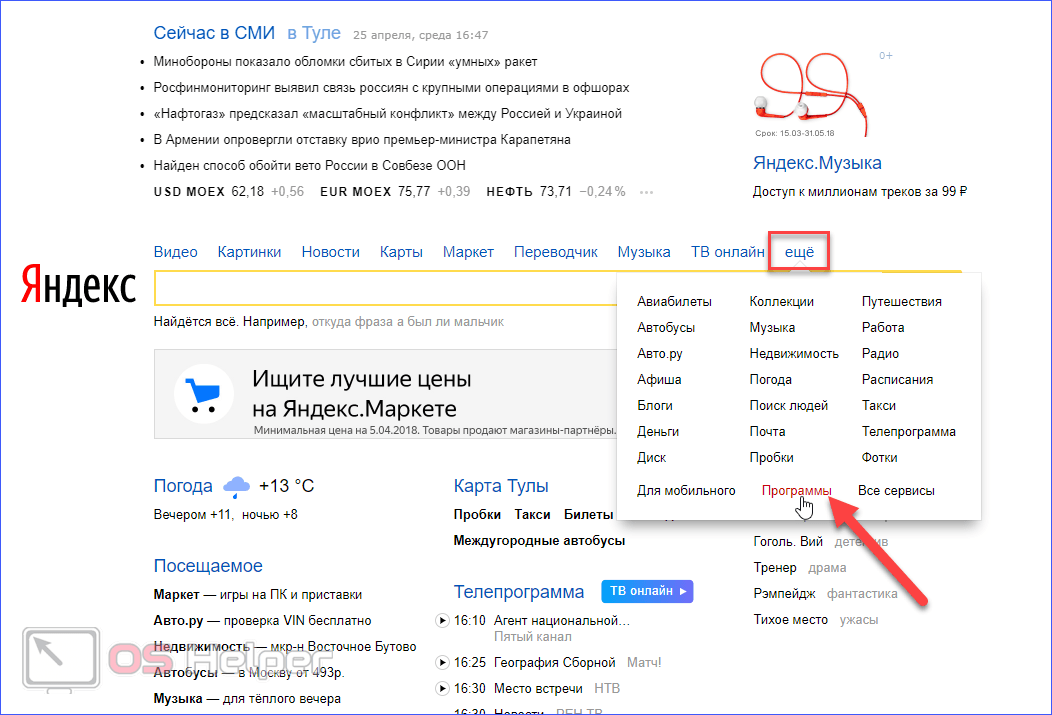Open the Найден способ обойти вето headline

tap(309, 166)
